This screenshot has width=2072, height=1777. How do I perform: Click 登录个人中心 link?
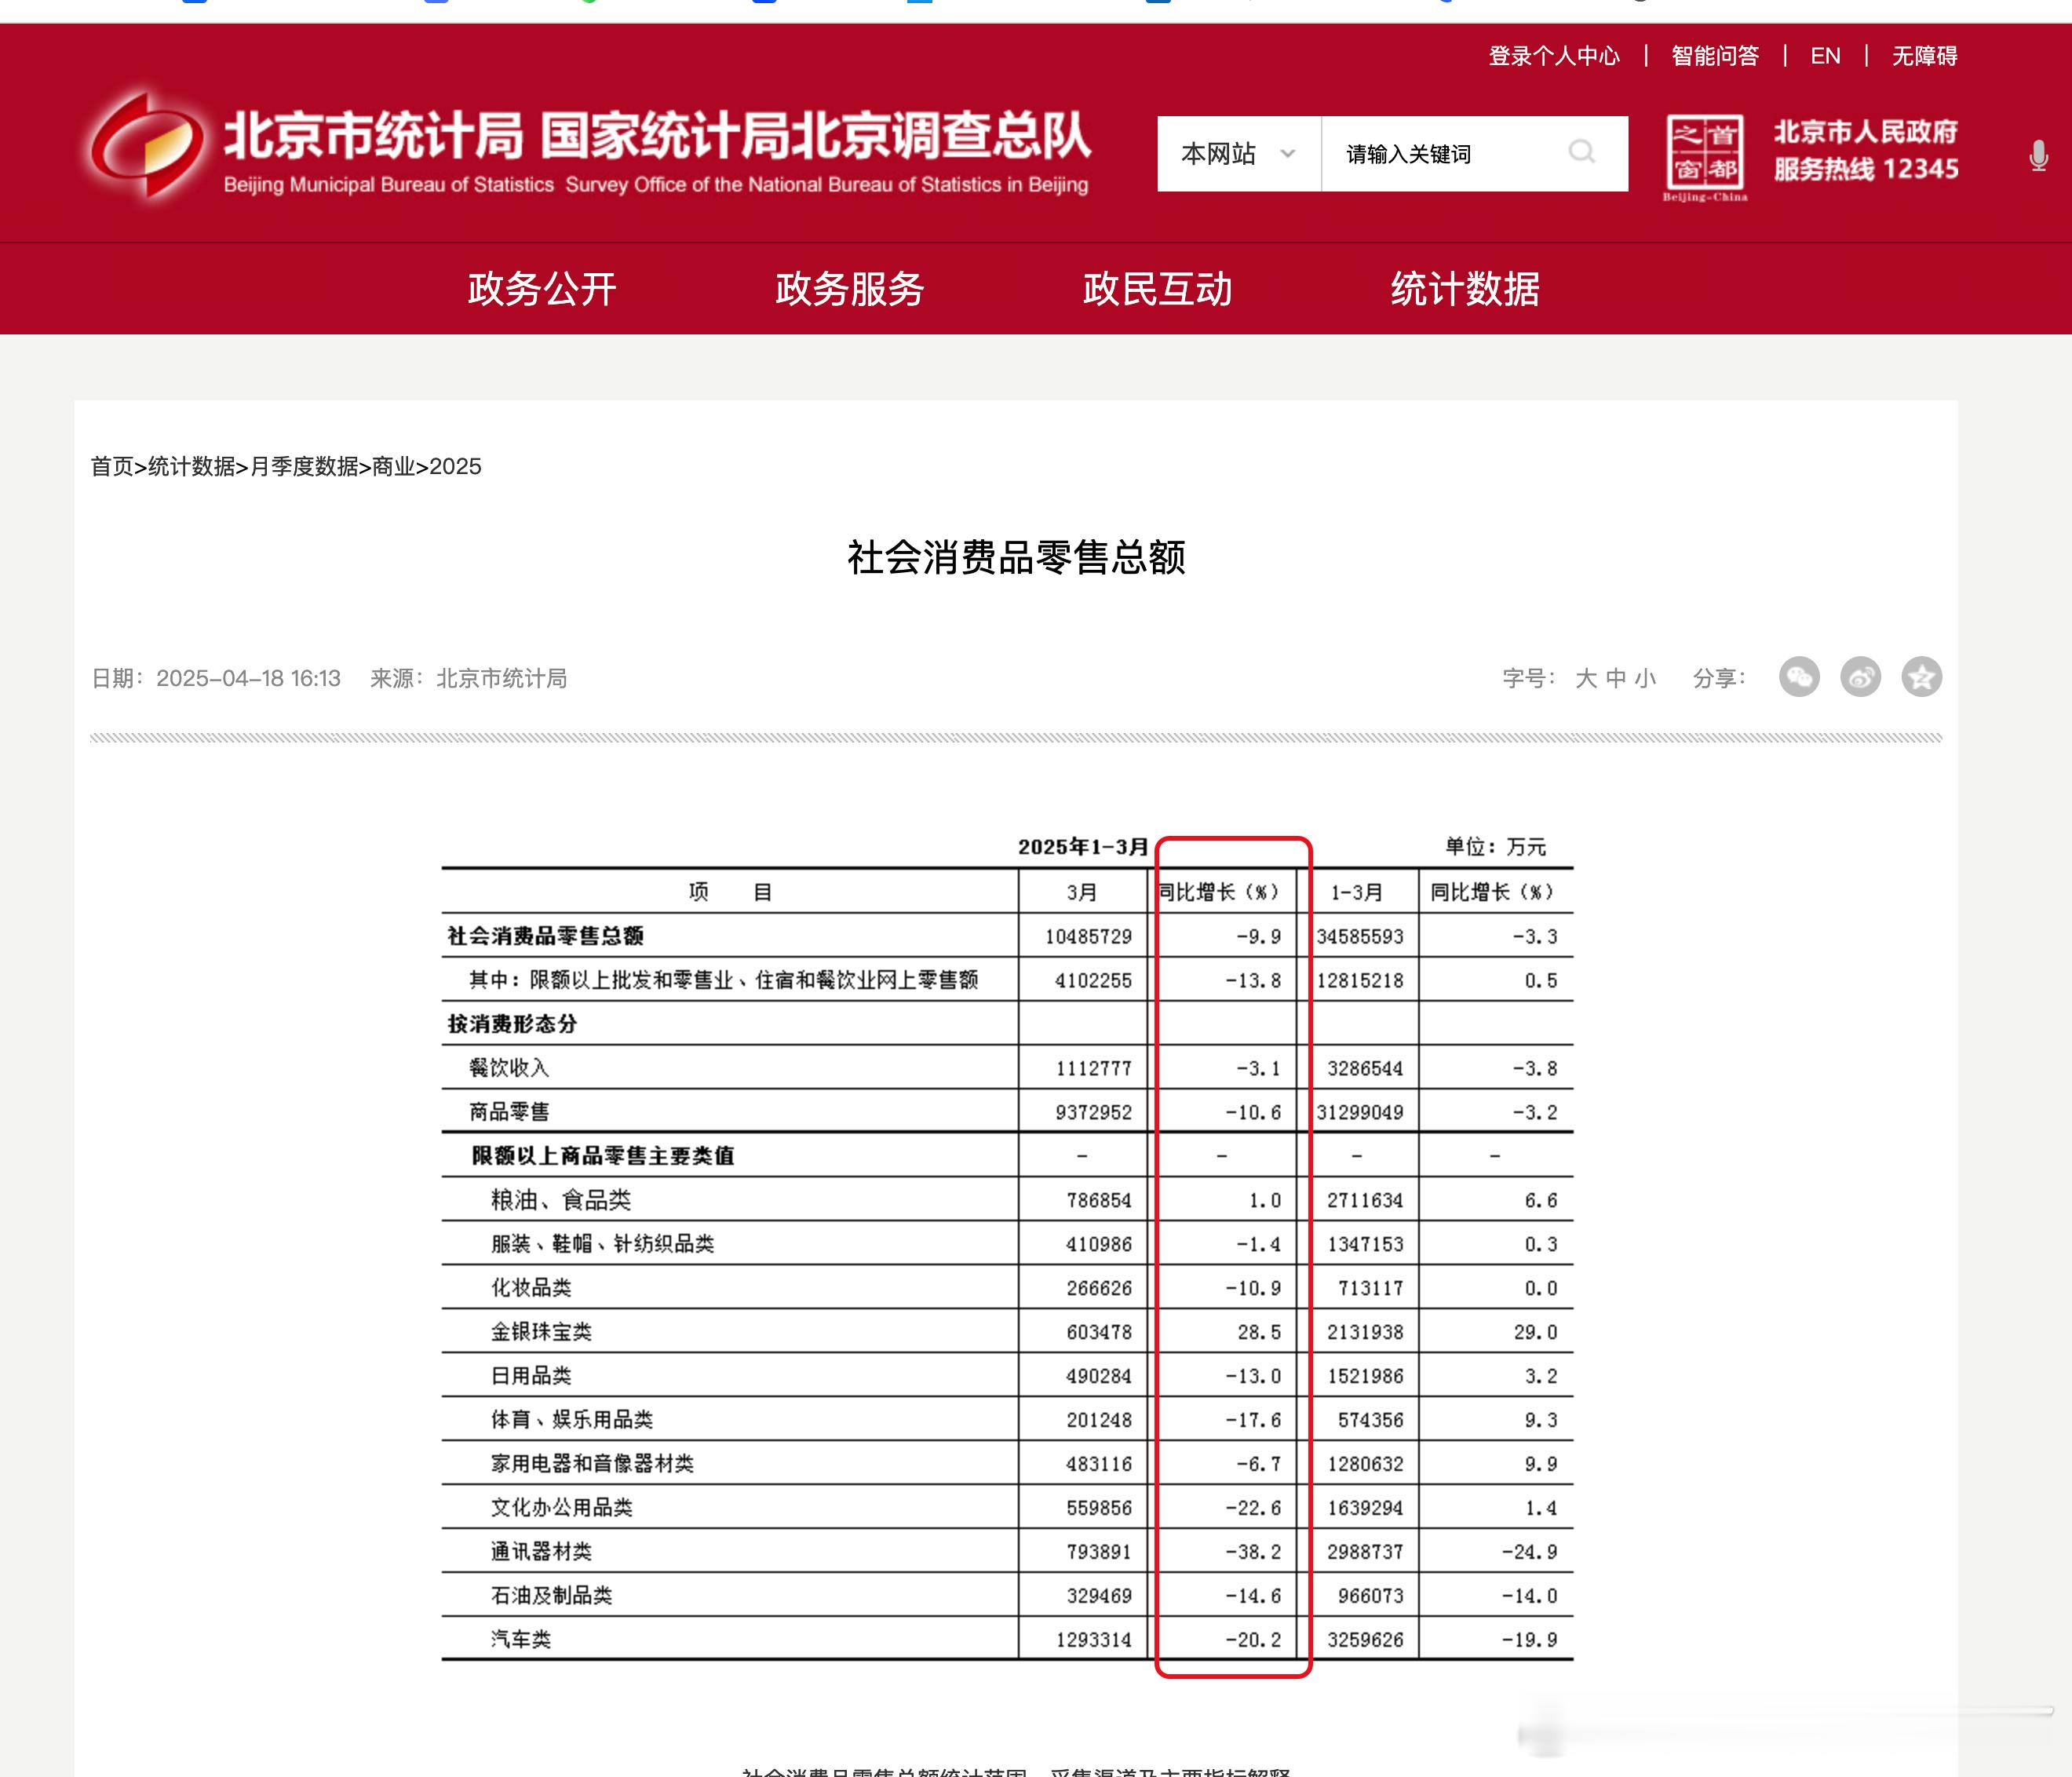1554,56
